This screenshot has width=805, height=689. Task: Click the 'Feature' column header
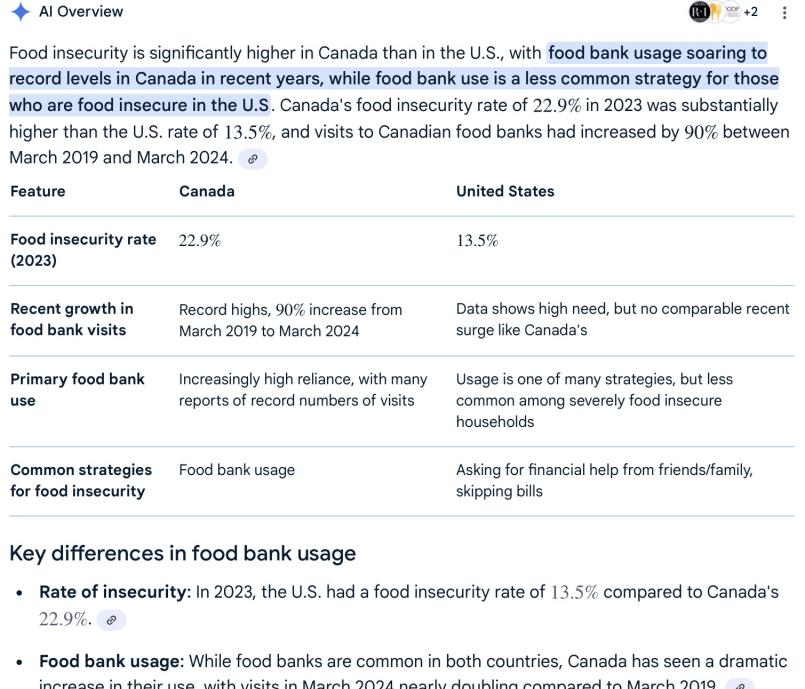click(38, 191)
